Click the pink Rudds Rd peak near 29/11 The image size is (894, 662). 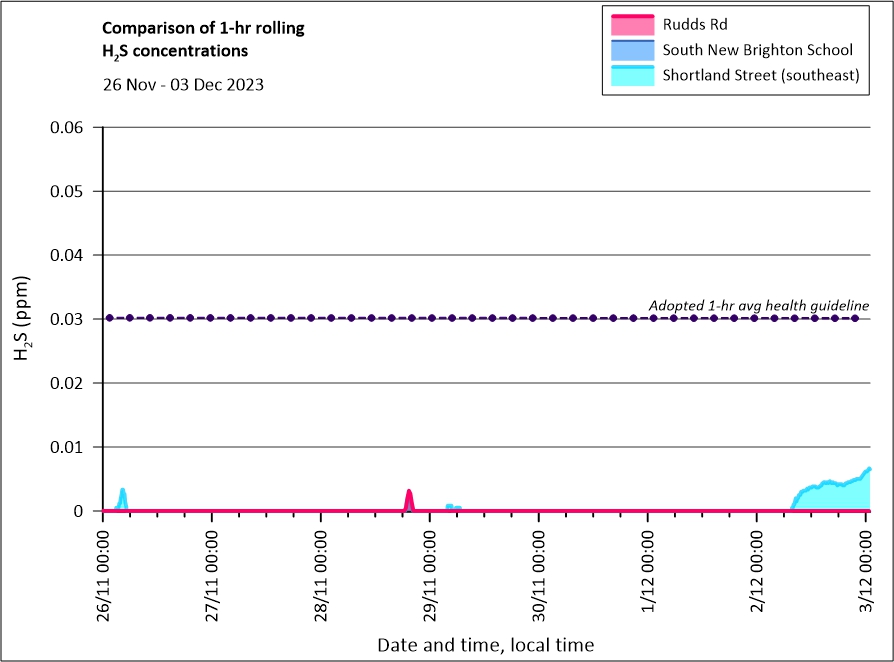coord(409,497)
